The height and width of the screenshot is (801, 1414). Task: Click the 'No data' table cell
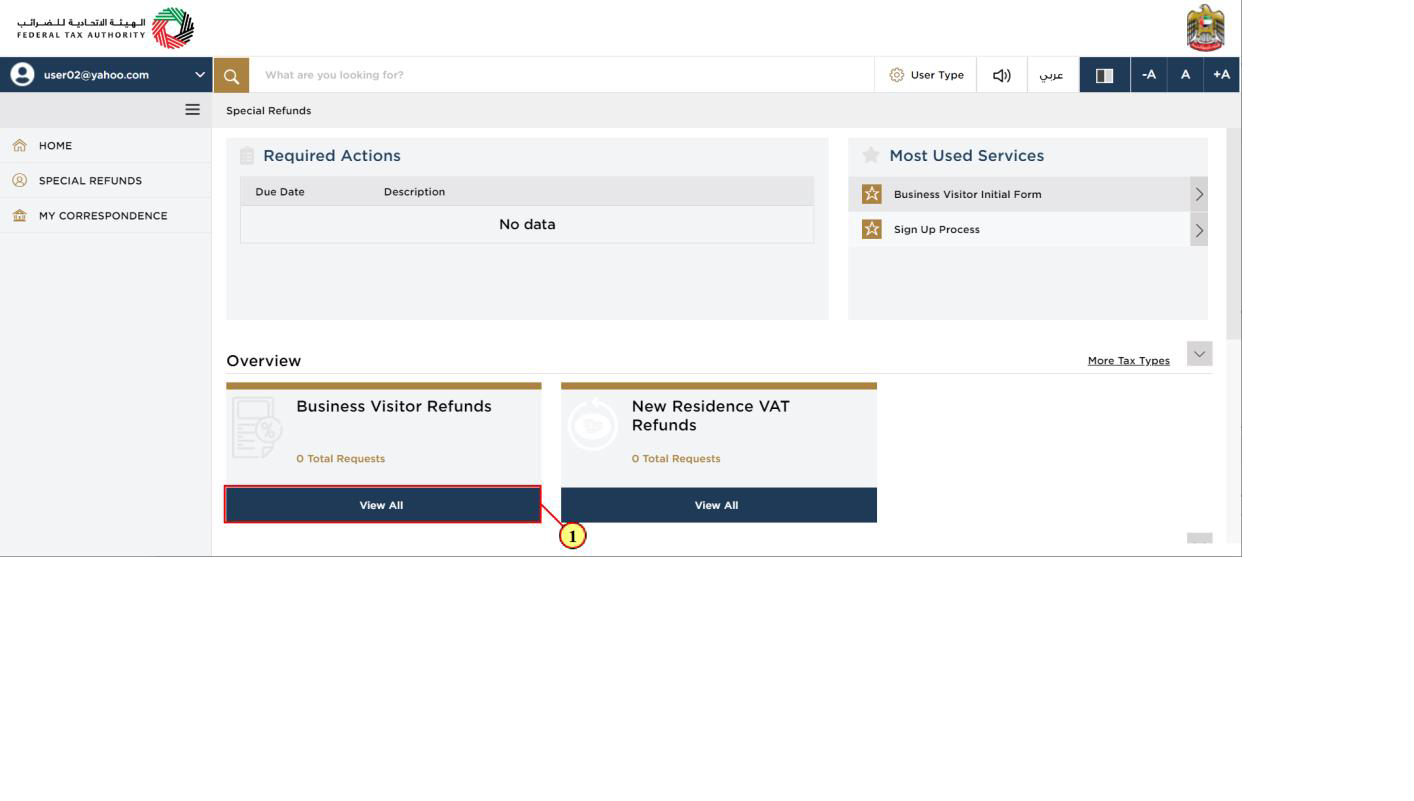tap(527, 224)
